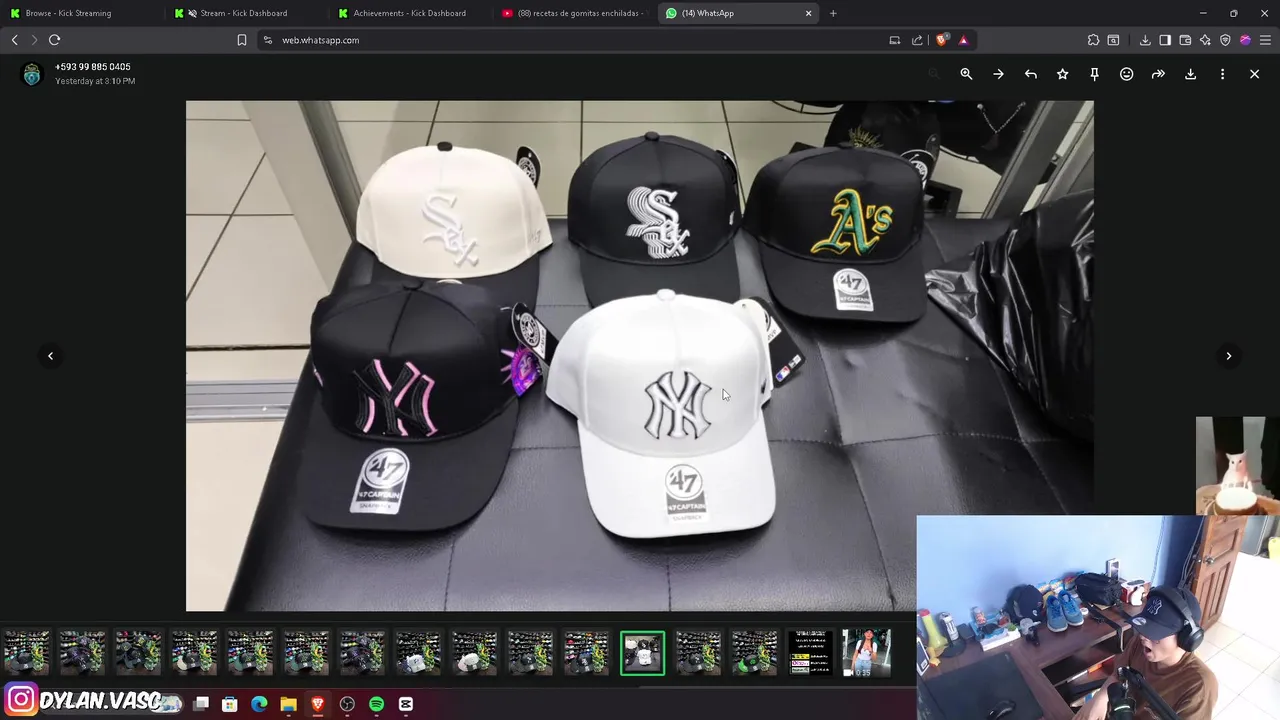
Task: Select the green-highlighted current thumbnail
Action: point(642,653)
